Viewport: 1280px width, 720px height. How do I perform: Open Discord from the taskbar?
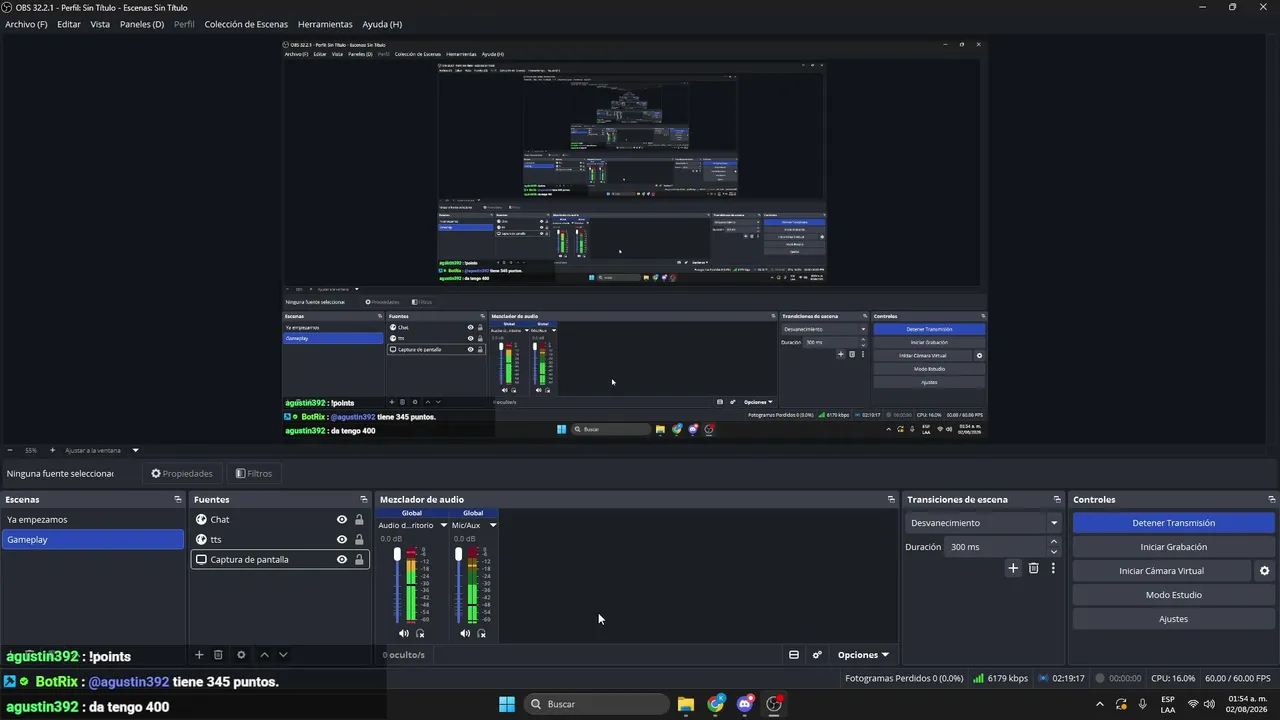(745, 704)
